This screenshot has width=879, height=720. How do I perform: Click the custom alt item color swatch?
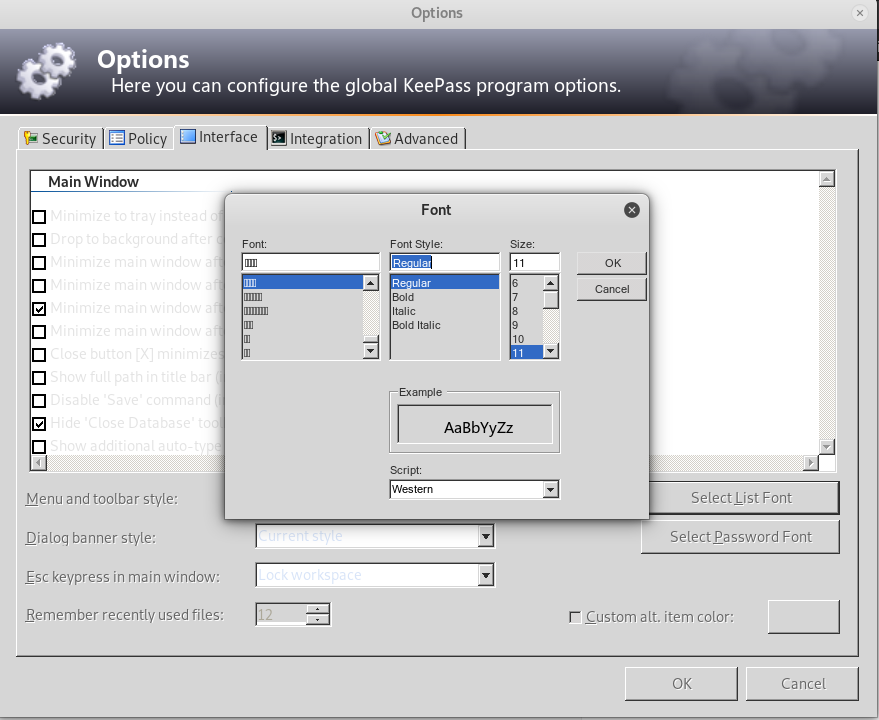coord(803,617)
